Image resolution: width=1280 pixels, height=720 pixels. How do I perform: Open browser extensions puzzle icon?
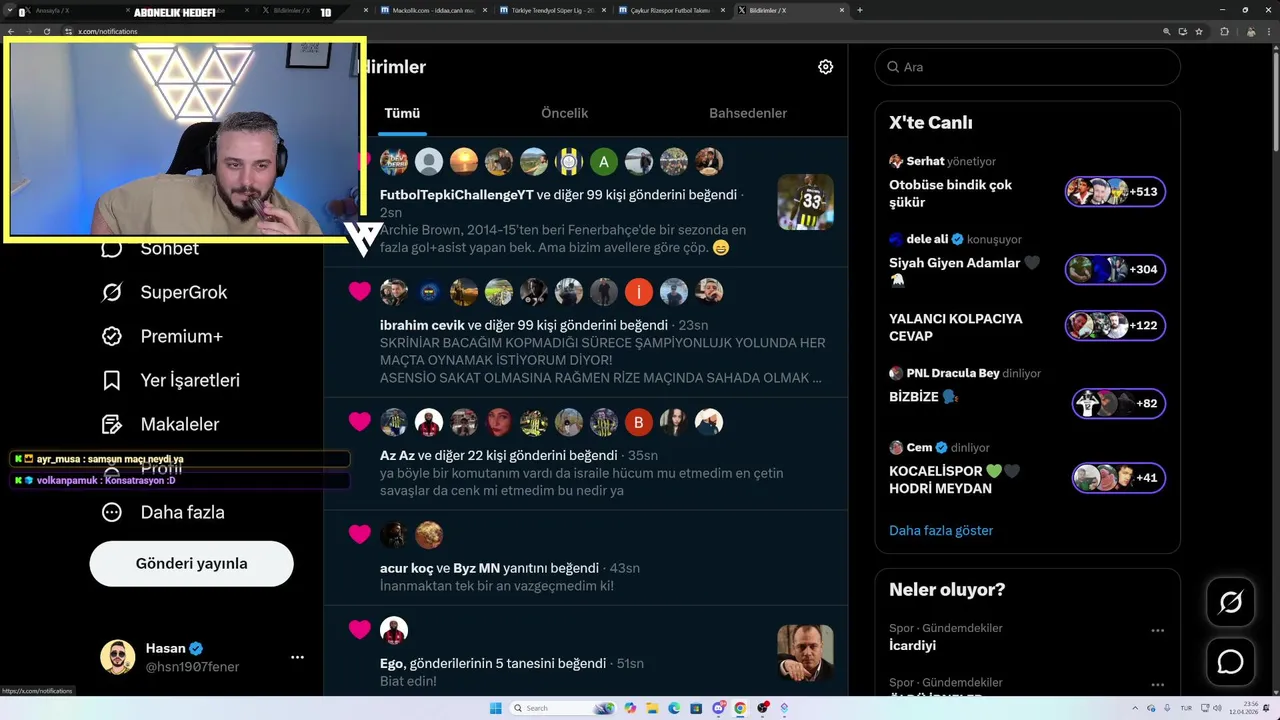1224,31
